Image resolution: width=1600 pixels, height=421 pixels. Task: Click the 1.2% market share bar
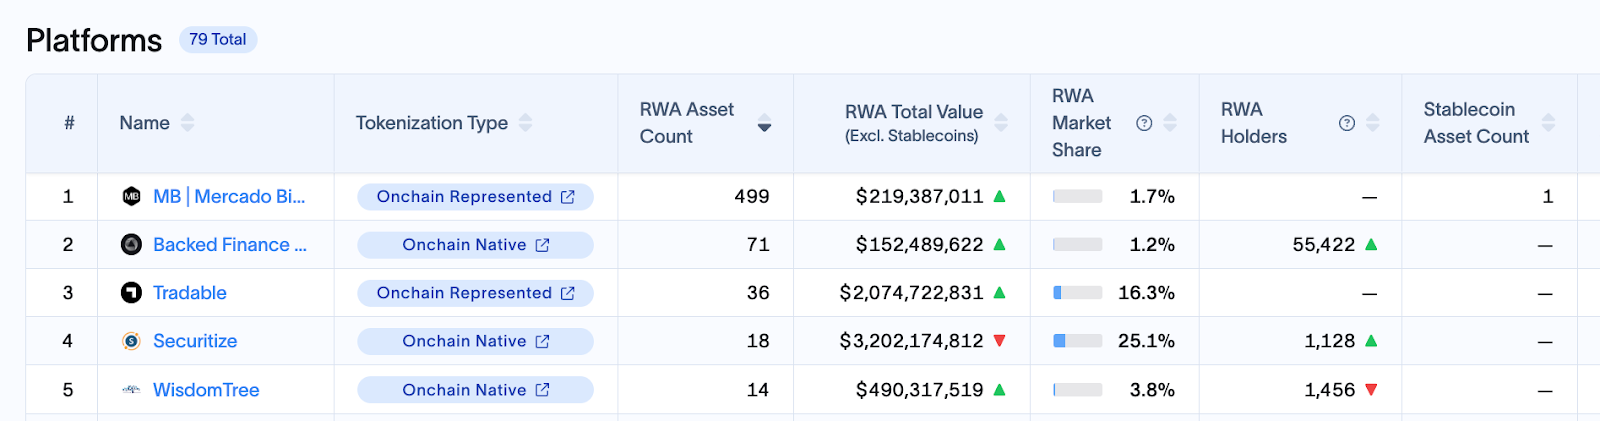click(1078, 244)
